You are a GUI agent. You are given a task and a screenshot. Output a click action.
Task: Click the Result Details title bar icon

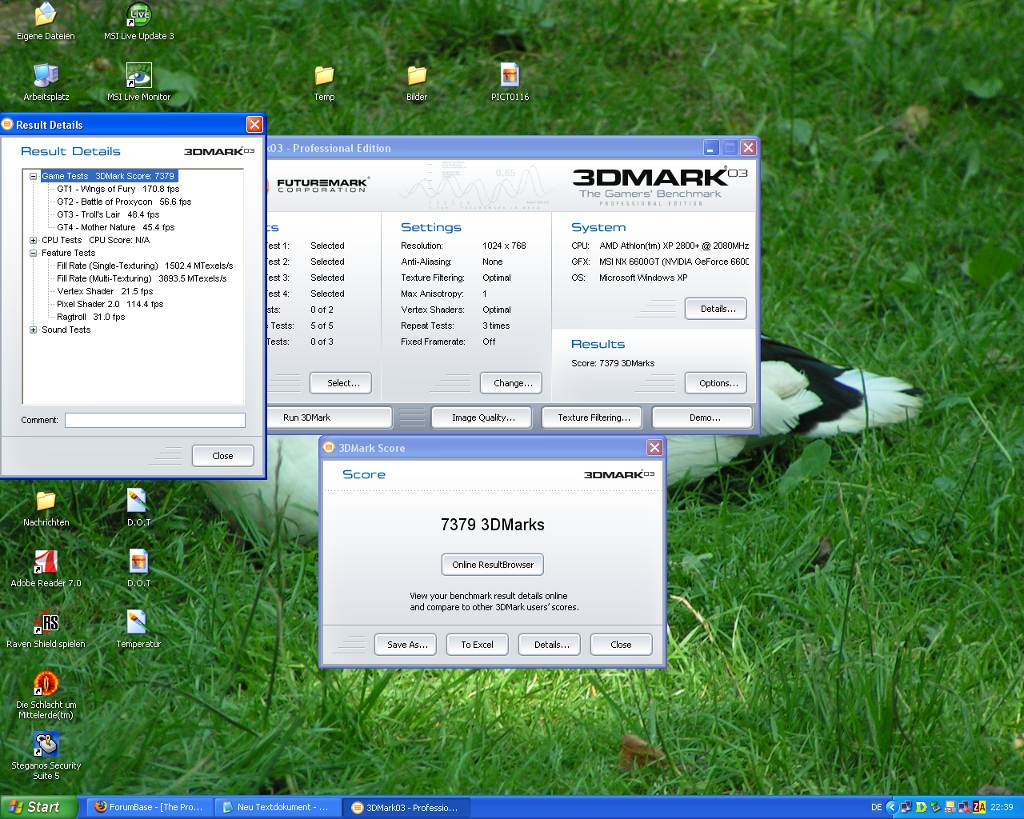tap(8, 124)
